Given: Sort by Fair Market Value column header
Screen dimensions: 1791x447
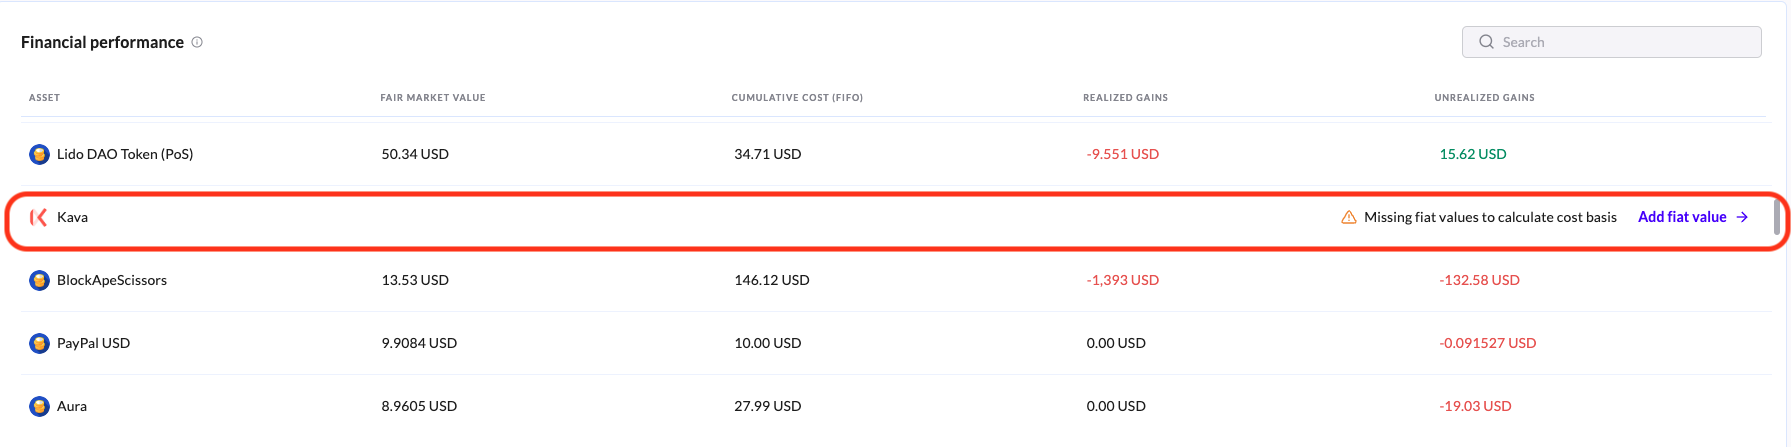Looking at the screenshot, I should pos(432,98).
